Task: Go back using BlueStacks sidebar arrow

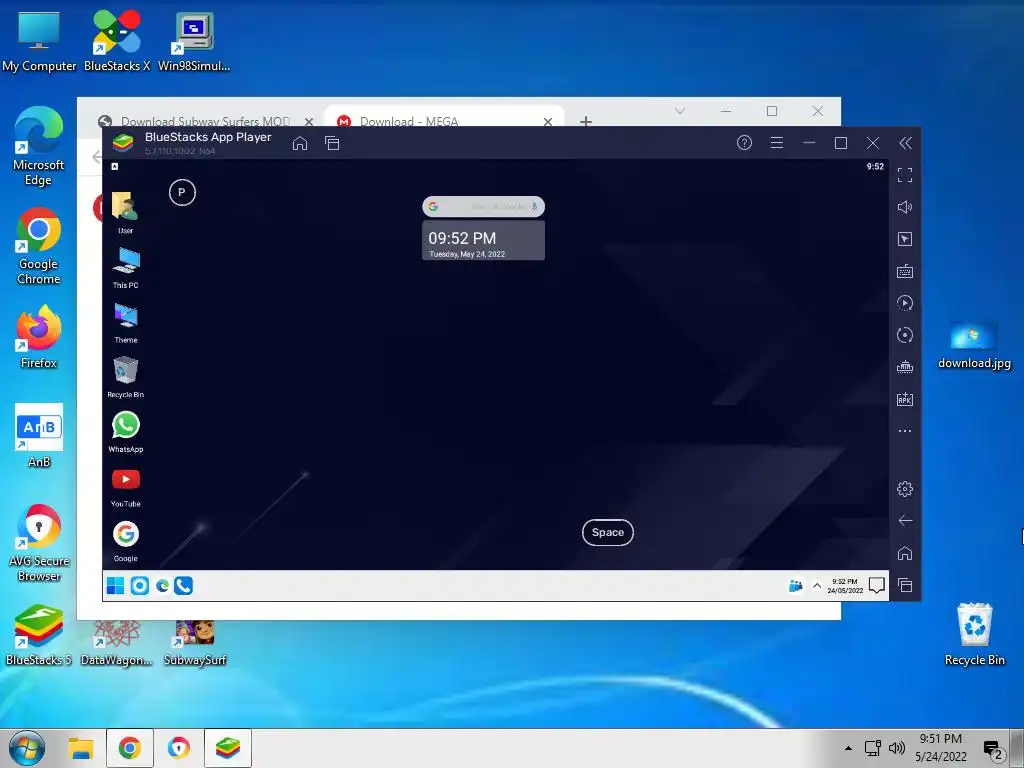Action: click(x=905, y=520)
